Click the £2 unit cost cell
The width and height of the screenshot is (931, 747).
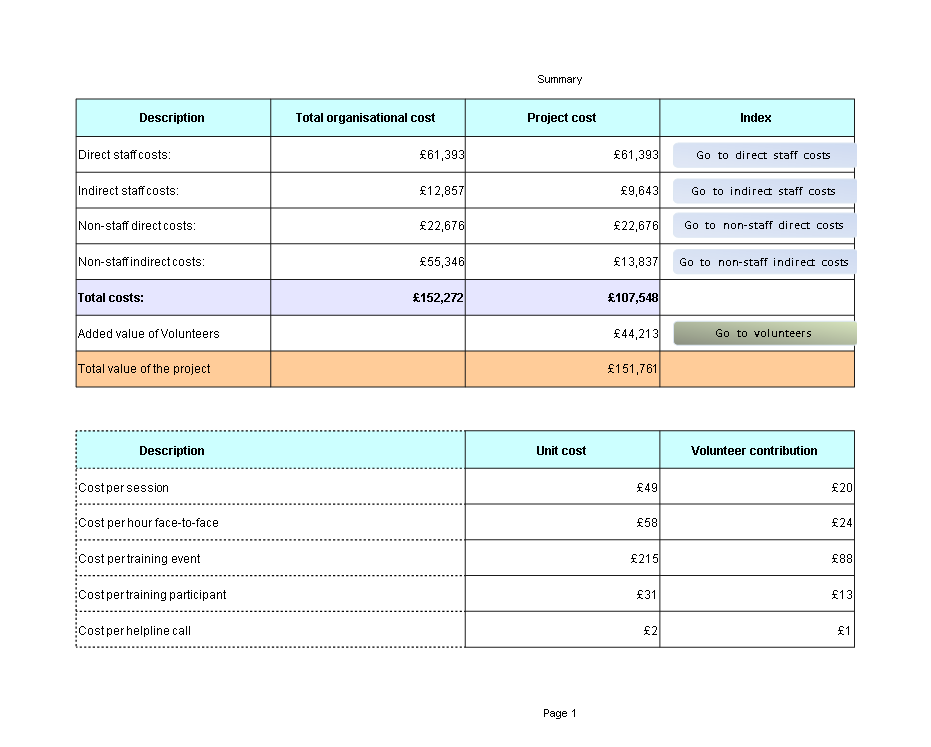(563, 631)
